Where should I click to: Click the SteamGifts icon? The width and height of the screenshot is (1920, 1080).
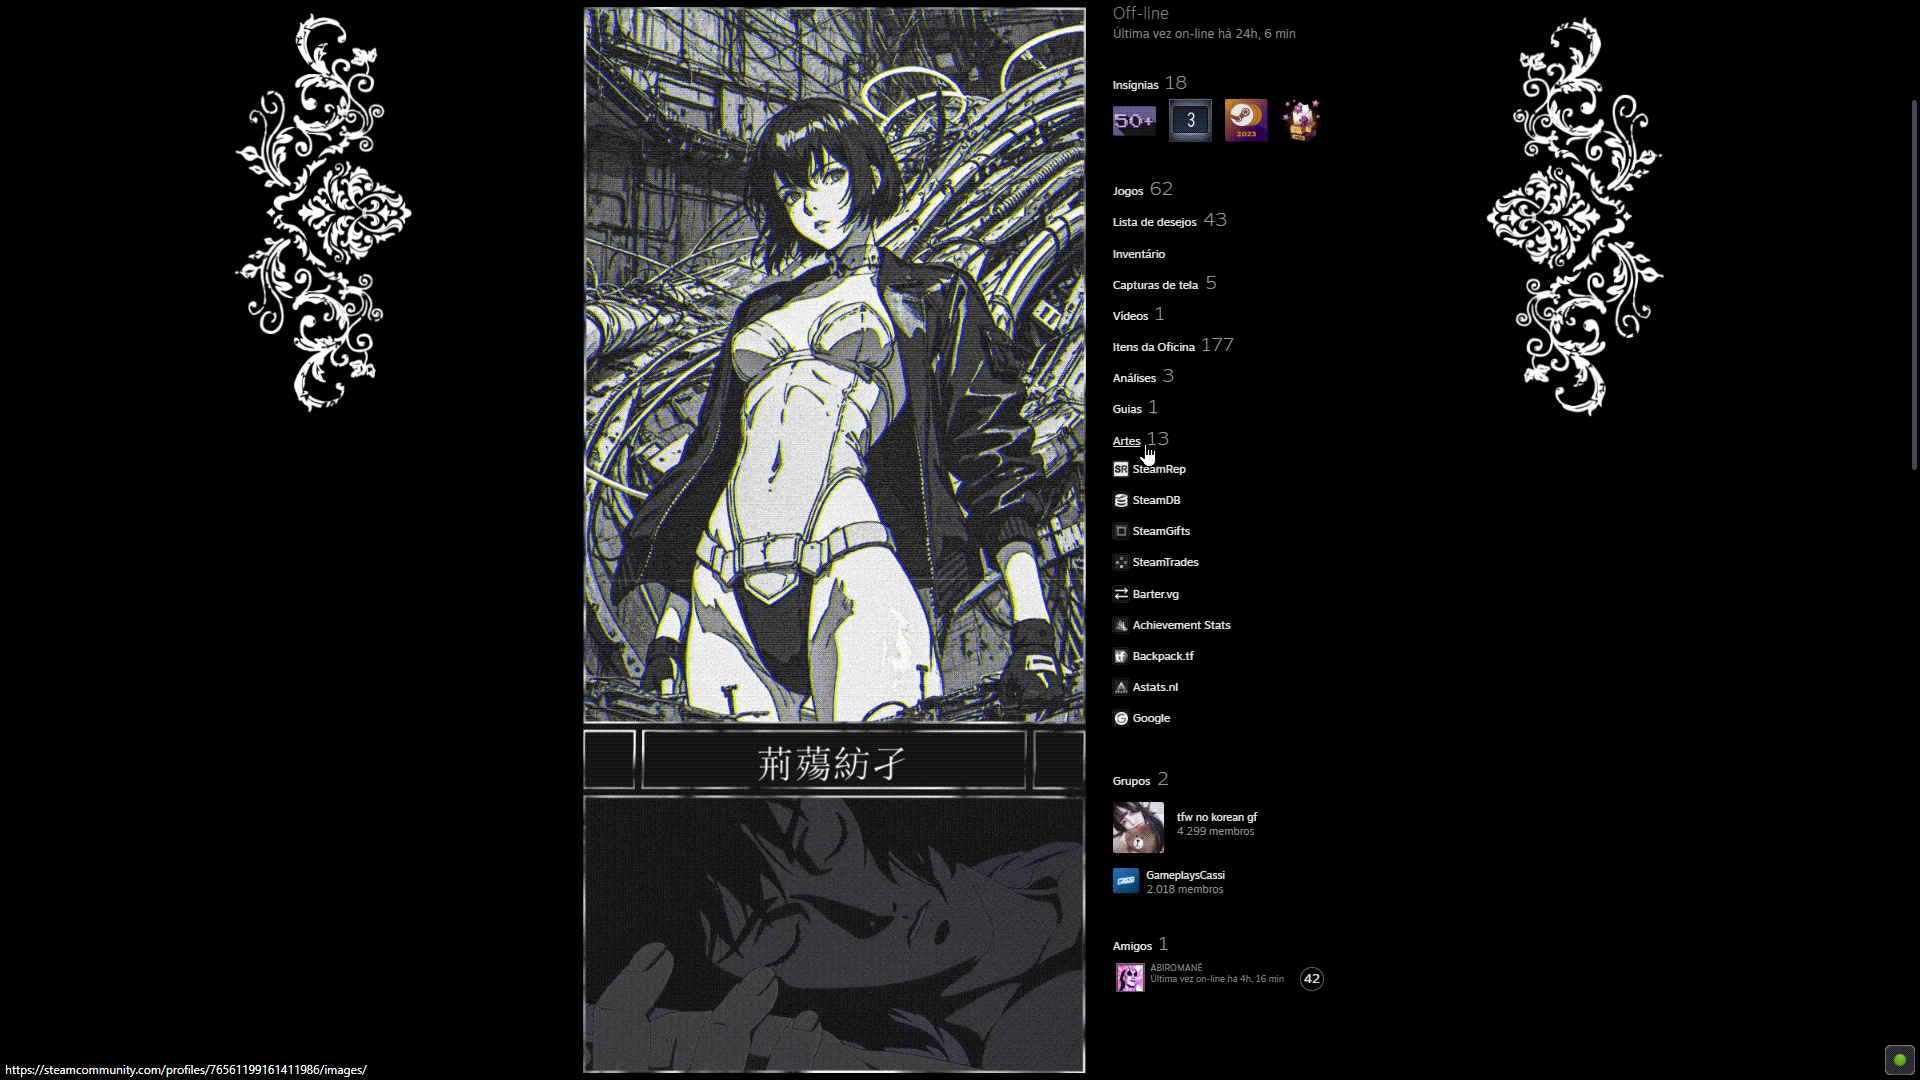click(x=1120, y=531)
